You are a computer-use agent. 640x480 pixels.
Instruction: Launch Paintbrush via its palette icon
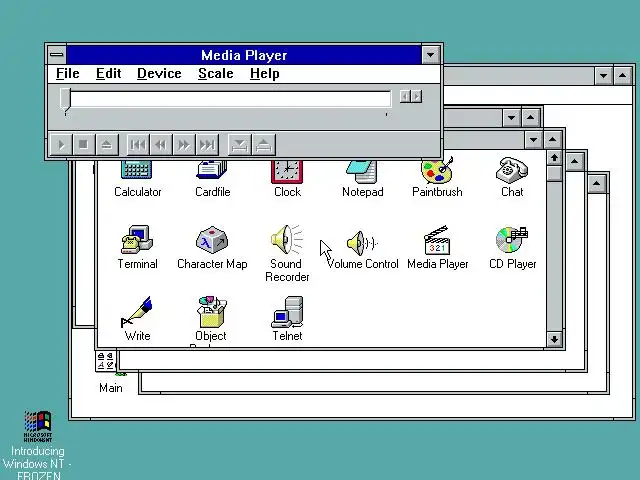tap(437, 171)
